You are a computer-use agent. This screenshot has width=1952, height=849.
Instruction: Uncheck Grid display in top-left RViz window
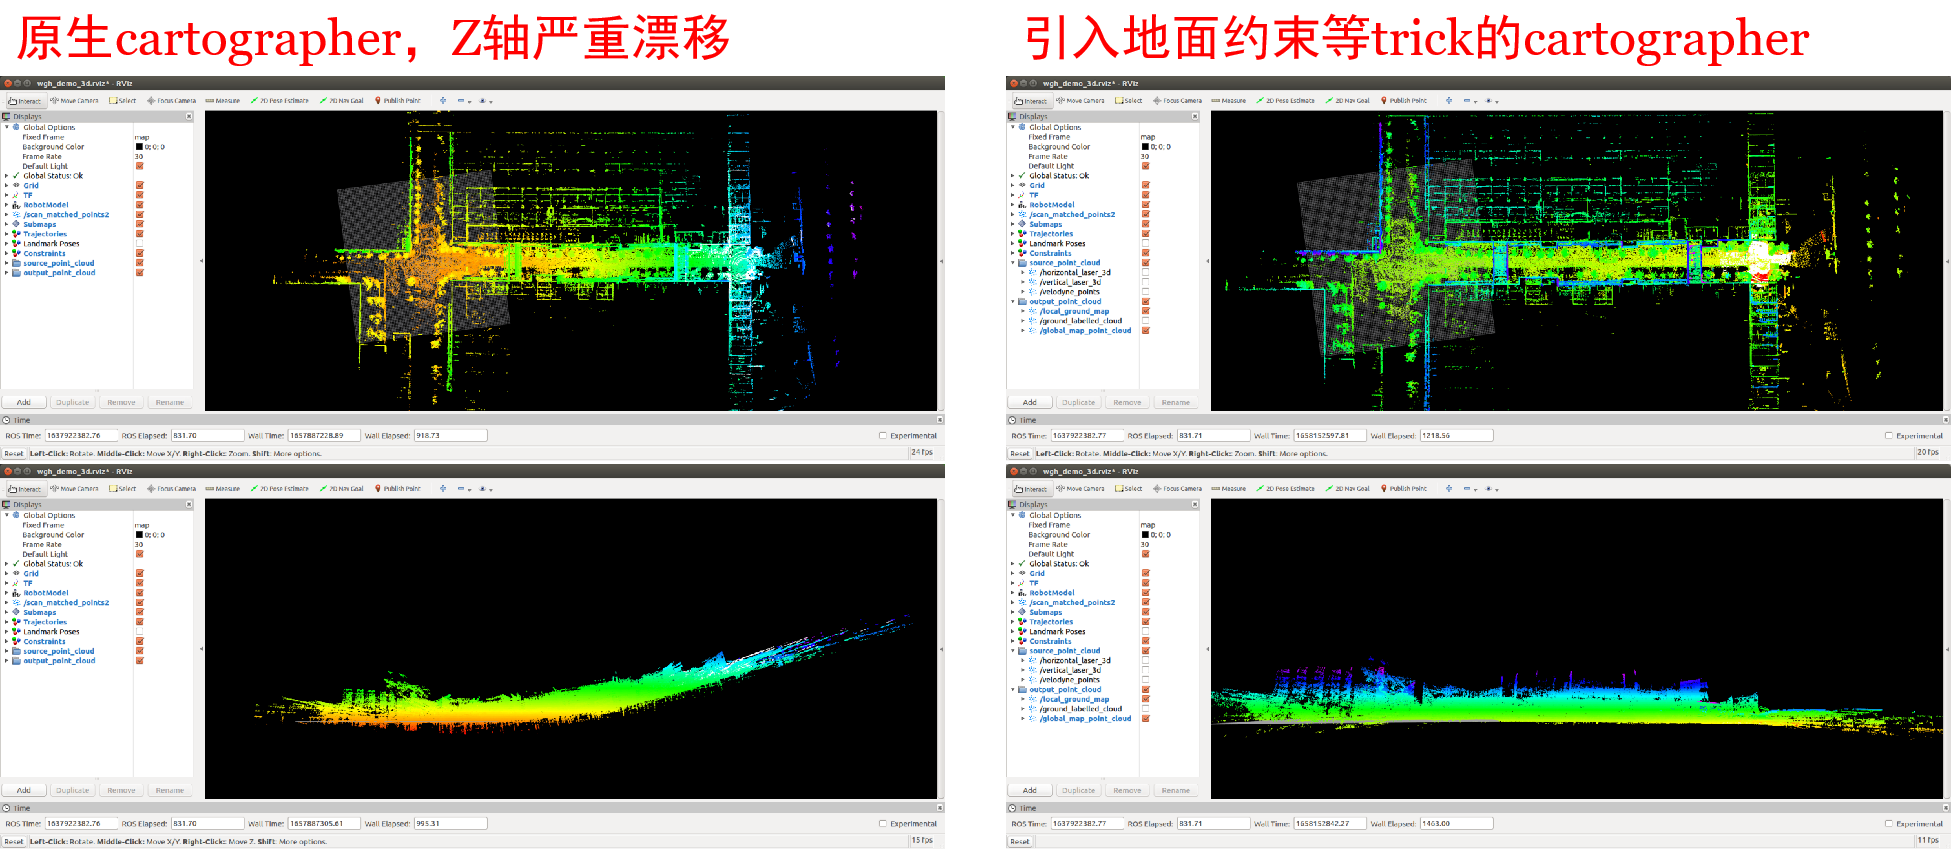tap(140, 185)
